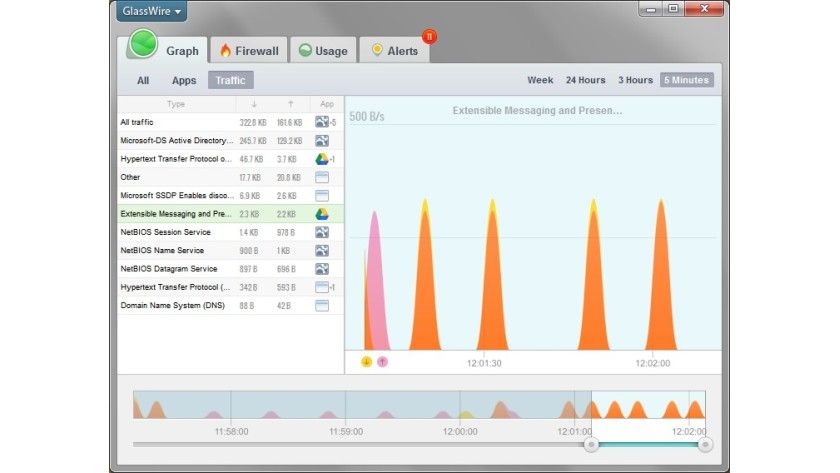
Task: Click window icon in DNS row
Action: click(322, 305)
